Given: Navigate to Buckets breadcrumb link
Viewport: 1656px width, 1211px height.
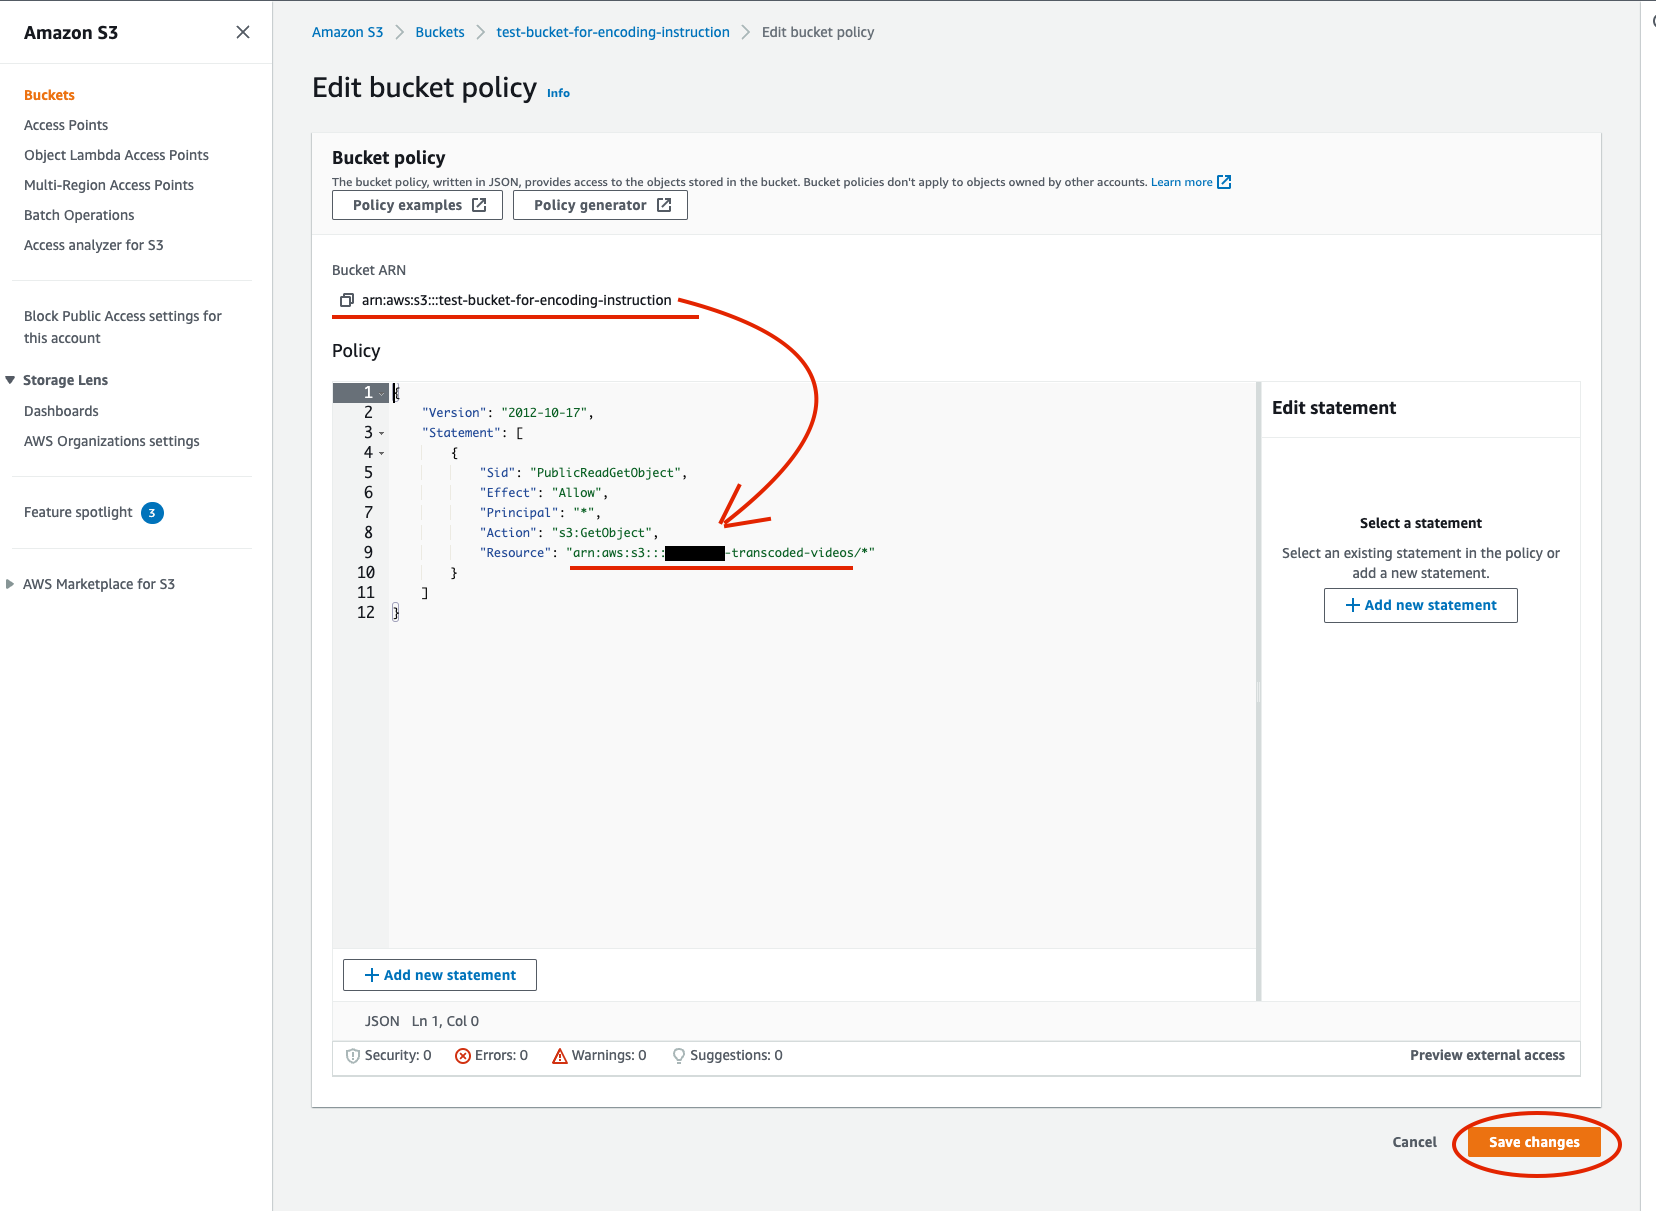Looking at the screenshot, I should click(x=440, y=32).
